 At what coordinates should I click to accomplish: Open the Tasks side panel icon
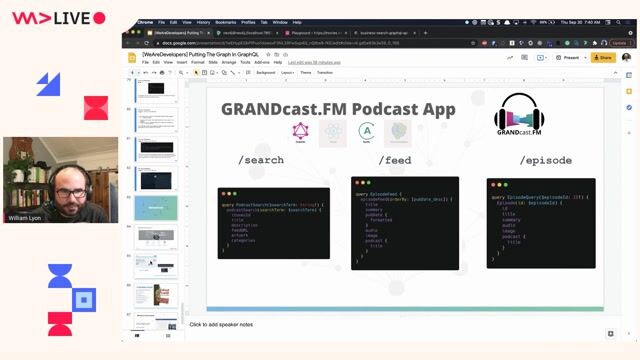[629, 107]
